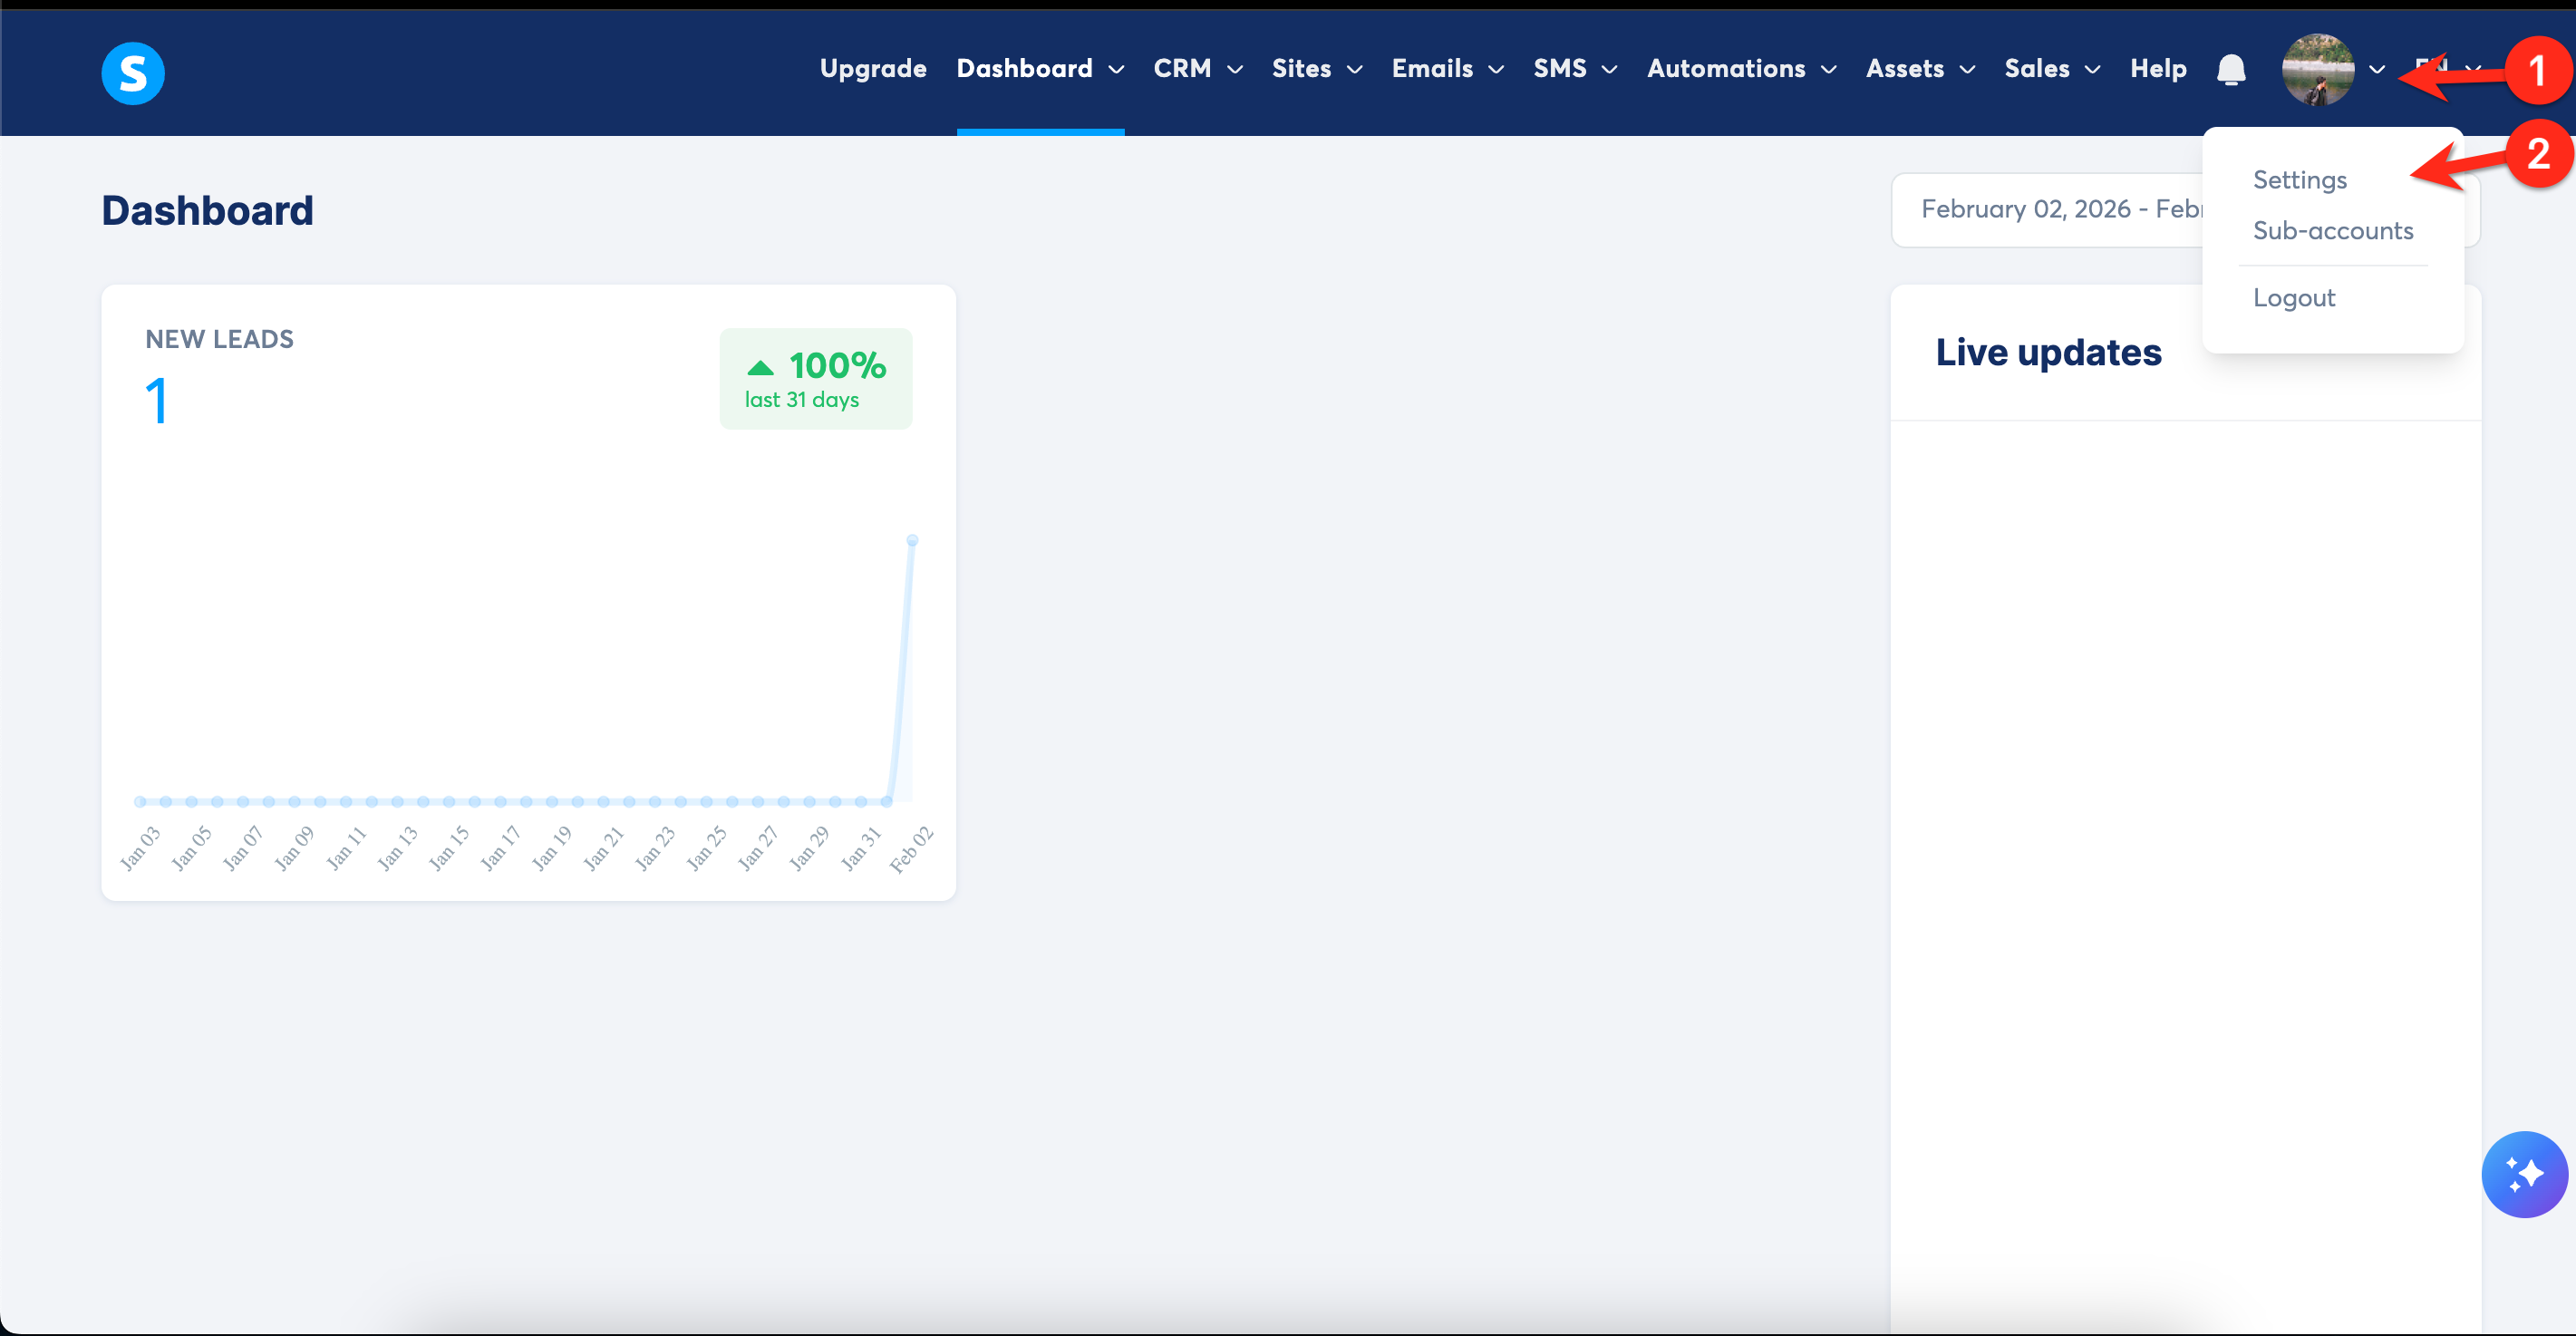This screenshot has width=2576, height=1336.
Task: Open the SMS navigation menu
Action: pos(1574,69)
